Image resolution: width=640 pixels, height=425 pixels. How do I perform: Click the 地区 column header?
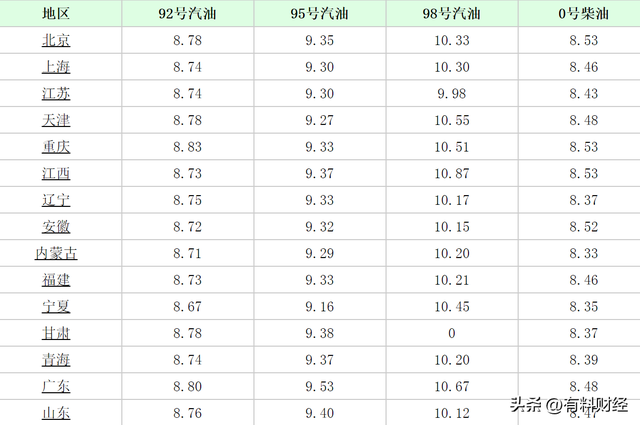pyautogui.click(x=56, y=14)
